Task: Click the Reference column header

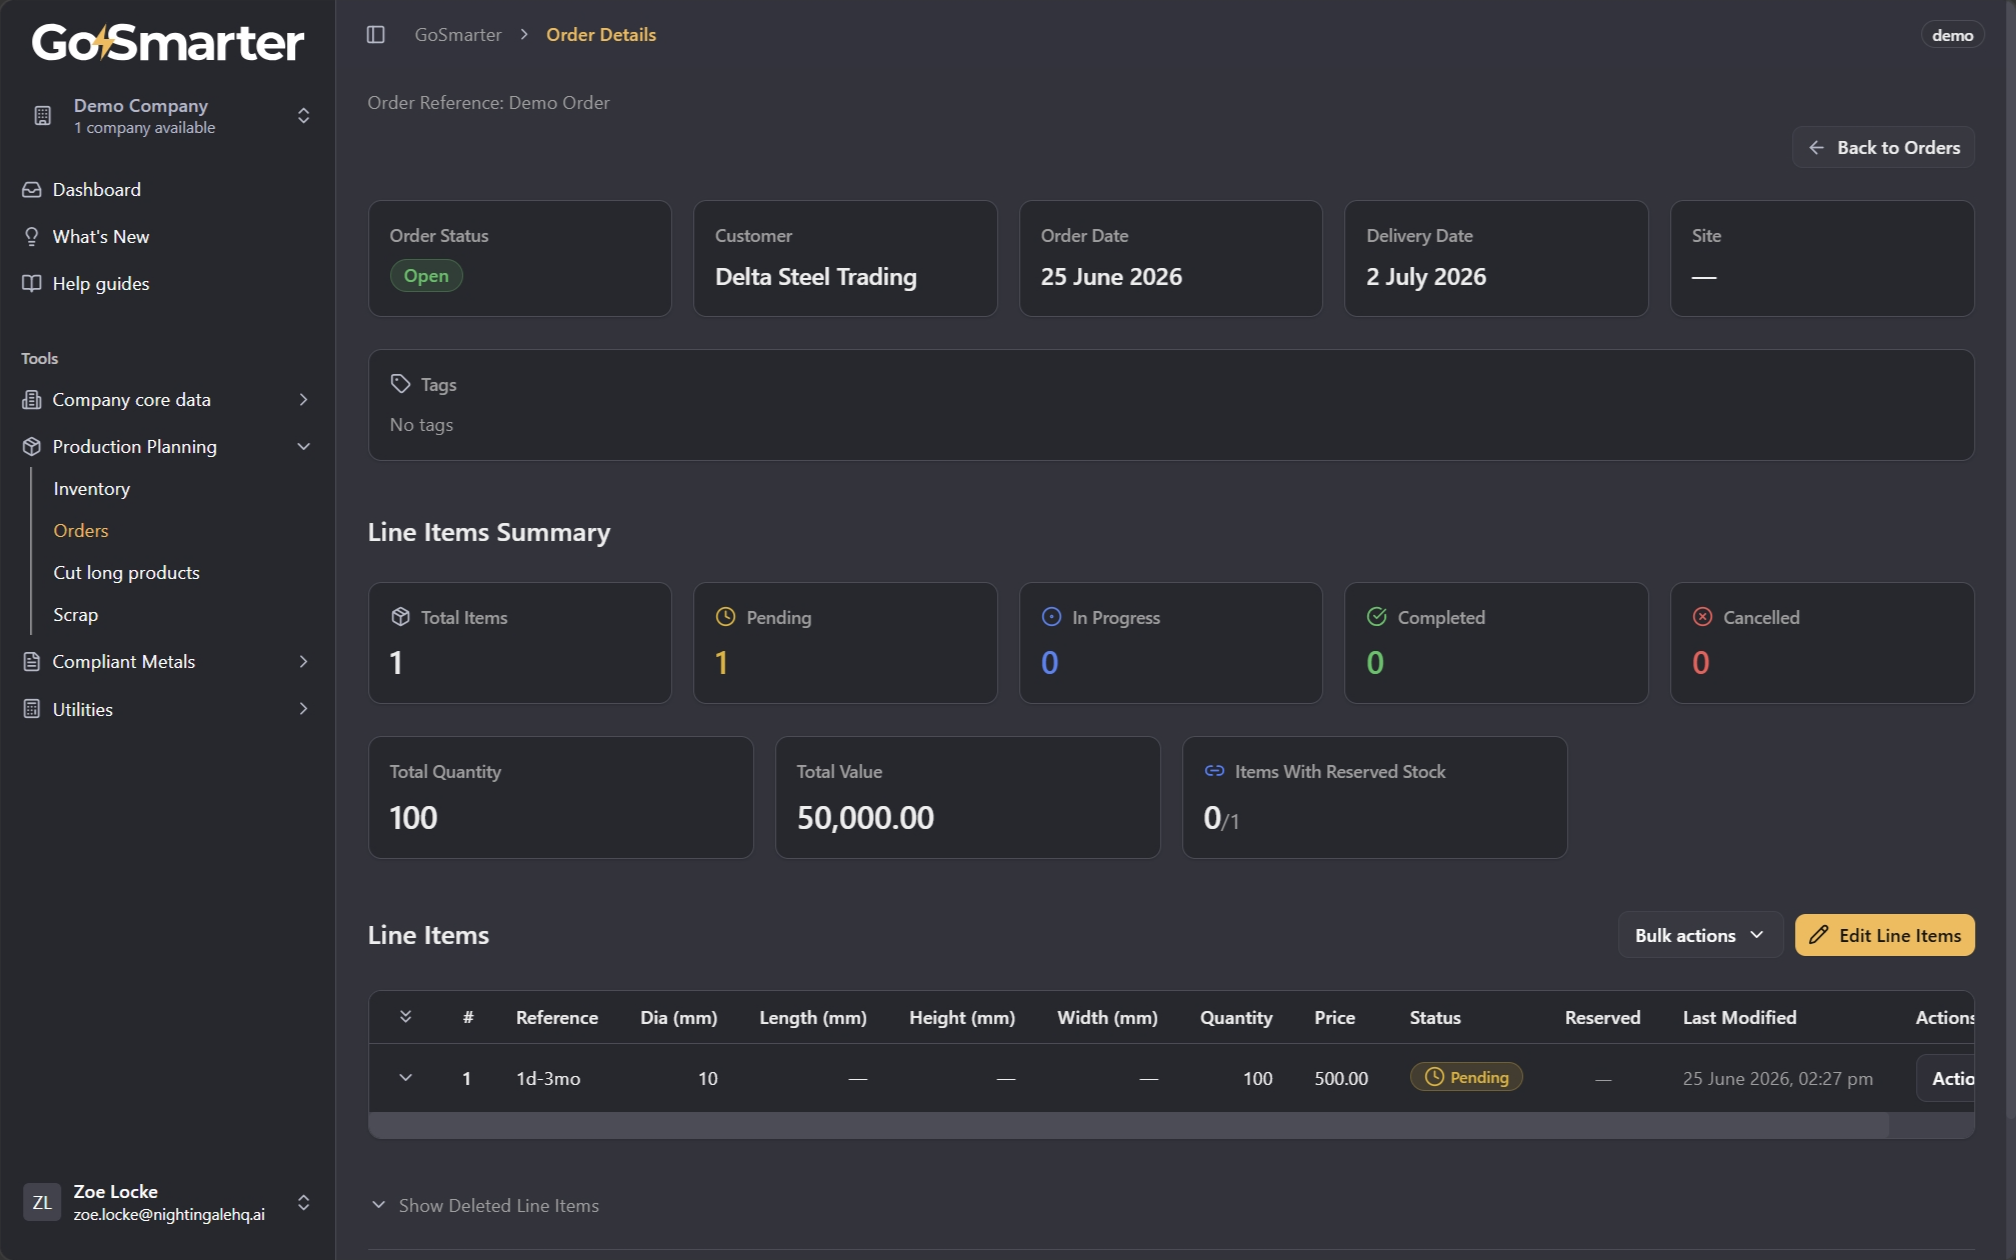Action: pos(557,1017)
